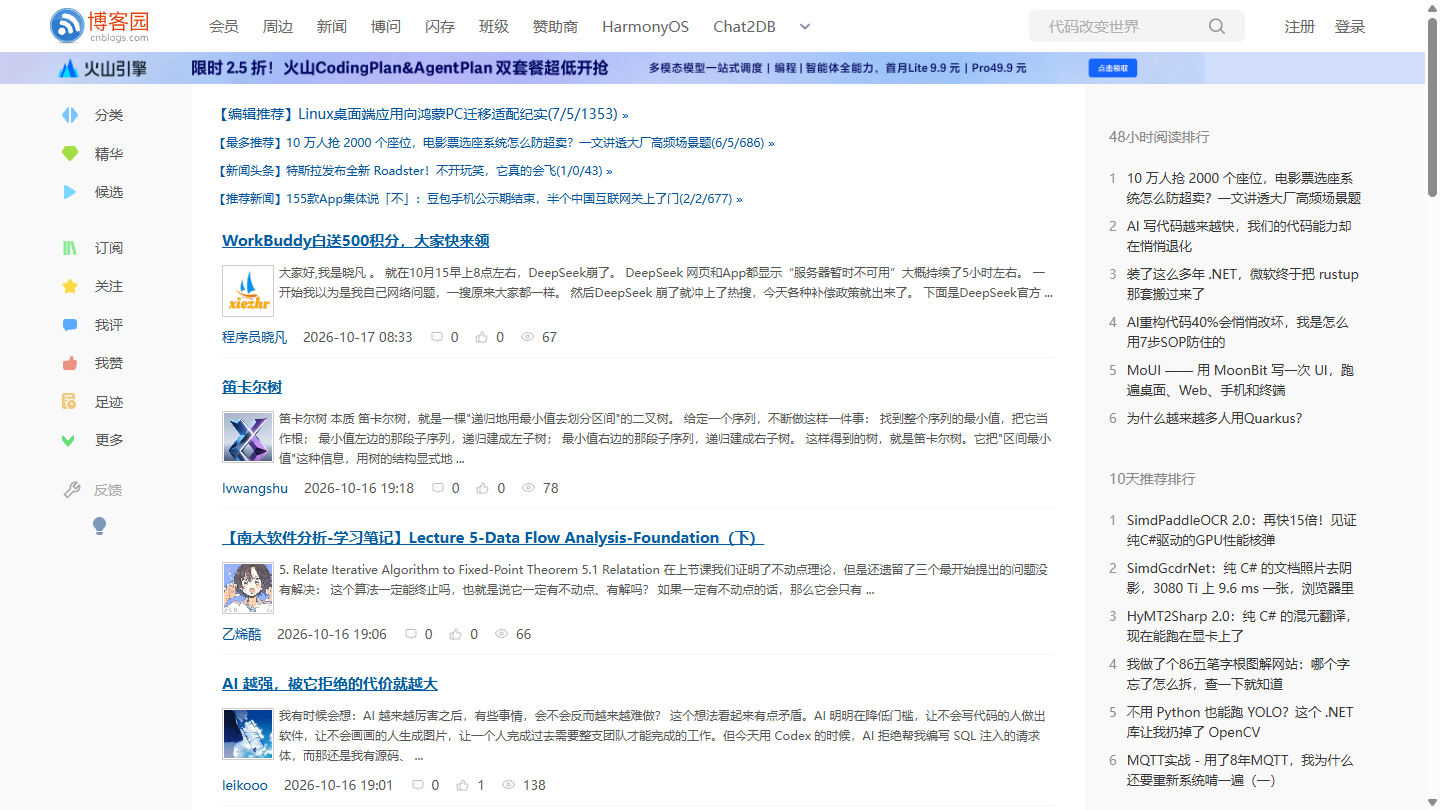Open the Chat2DB navigation item
The height and width of the screenshot is (810, 1440).
pyautogui.click(x=744, y=27)
